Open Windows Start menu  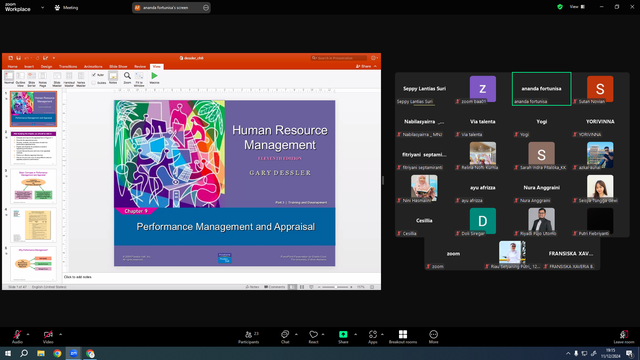coord(8,353)
